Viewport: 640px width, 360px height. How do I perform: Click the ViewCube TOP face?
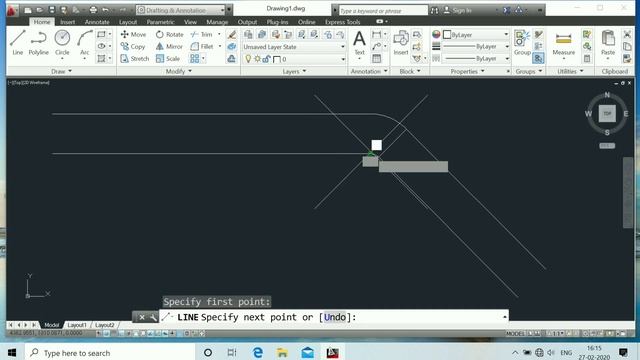[607, 113]
